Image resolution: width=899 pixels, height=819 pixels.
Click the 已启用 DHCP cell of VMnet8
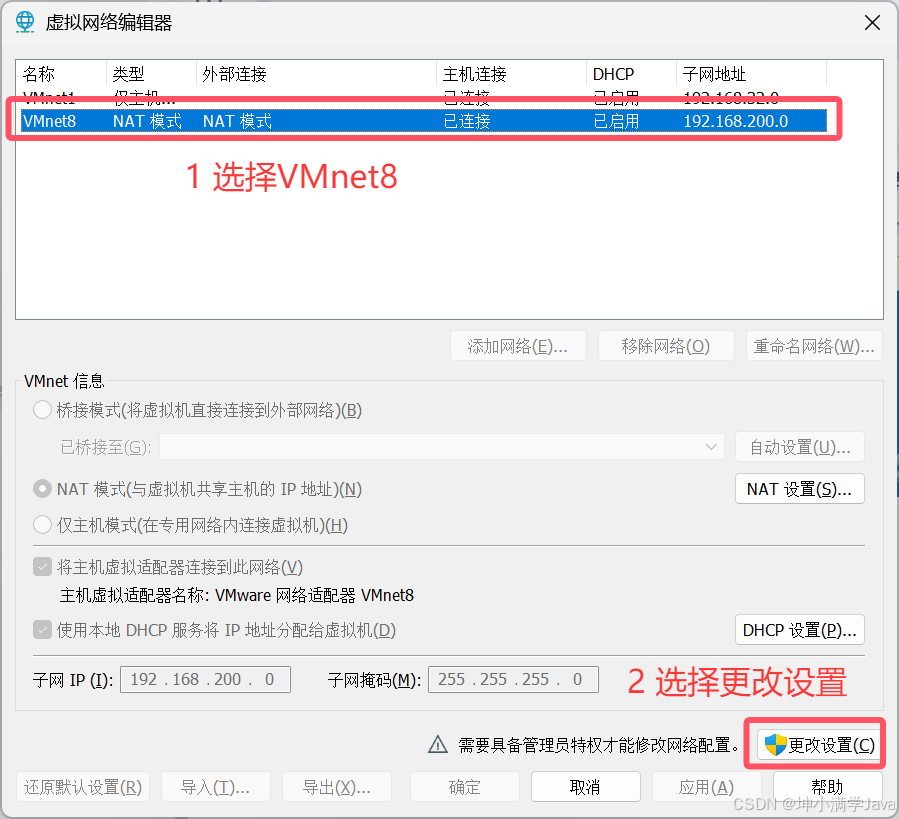click(616, 121)
